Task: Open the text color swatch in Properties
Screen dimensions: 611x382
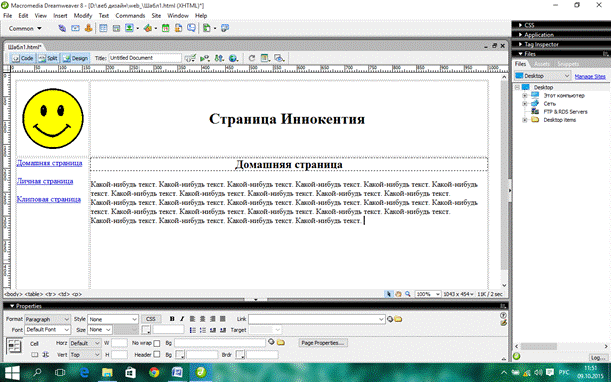Action: pyautogui.click(x=146, y=330)
